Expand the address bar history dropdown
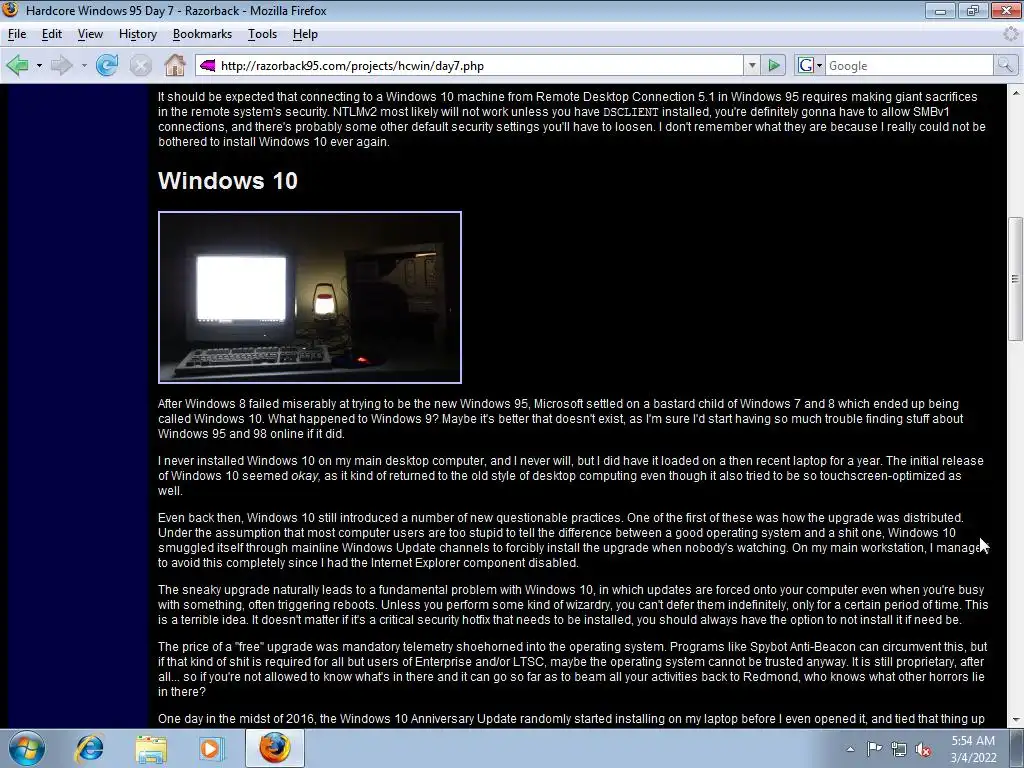The height and width of the screenshot is (768, 1024). (x=752, y=65)
